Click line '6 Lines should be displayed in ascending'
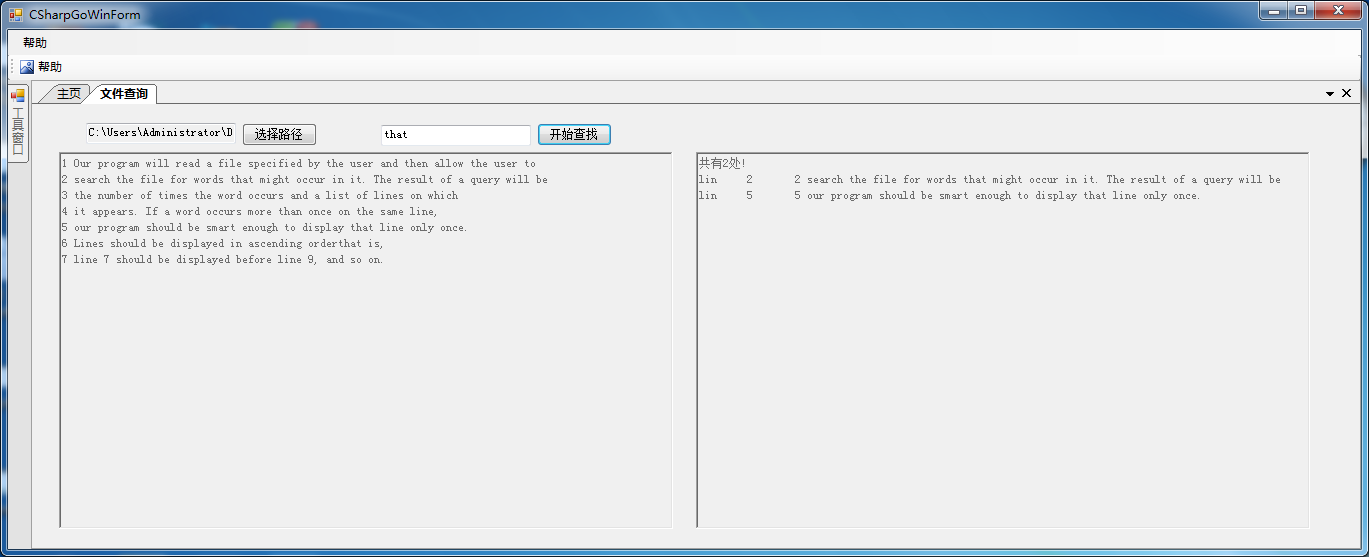This screenshot has height=557, width=1369. pyautogui.click(x=223, y=244)
